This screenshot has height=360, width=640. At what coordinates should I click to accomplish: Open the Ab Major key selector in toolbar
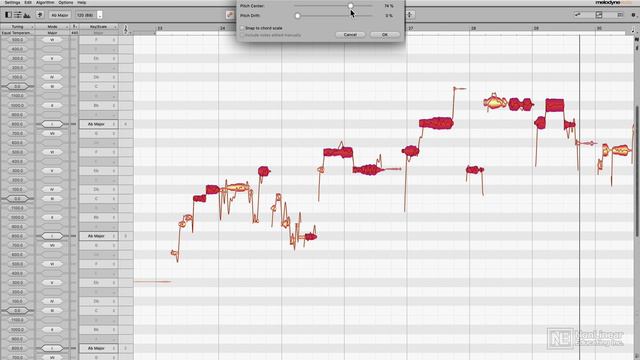tap(60, 15)
